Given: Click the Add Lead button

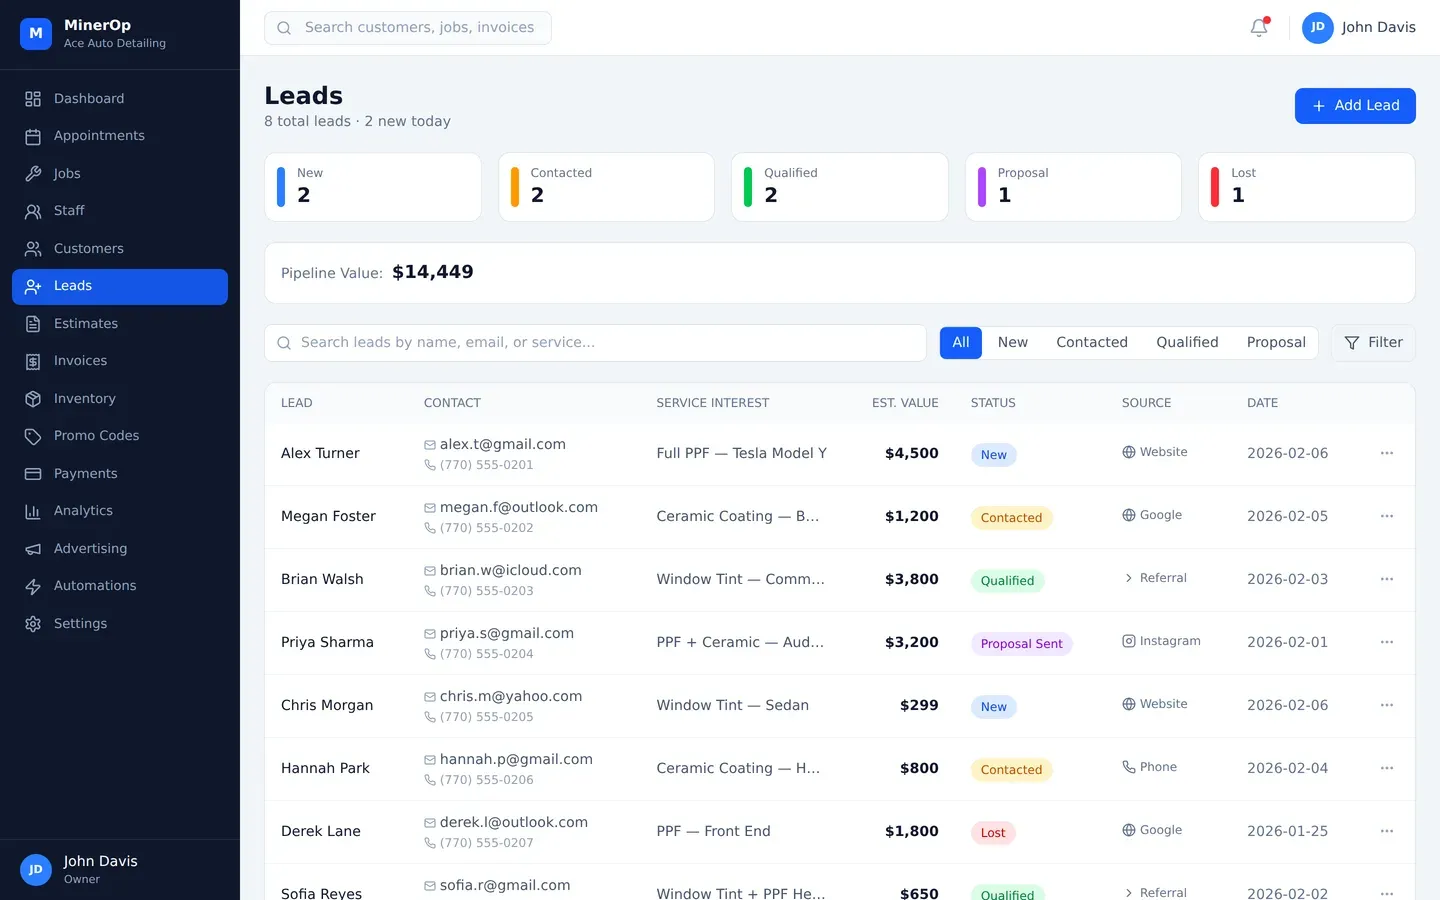Looking at the screenshot, I should tap(1355, 105).
